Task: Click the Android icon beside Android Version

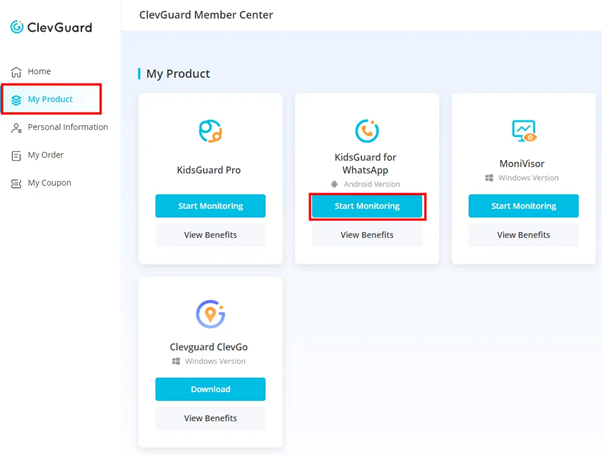Action: pyautogui.click(x=334, y=184)
